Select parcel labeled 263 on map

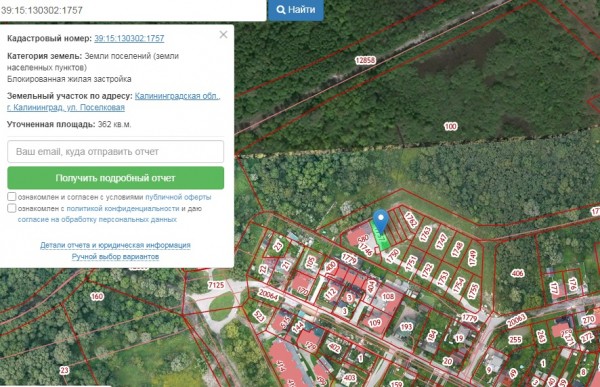point(541,336)
